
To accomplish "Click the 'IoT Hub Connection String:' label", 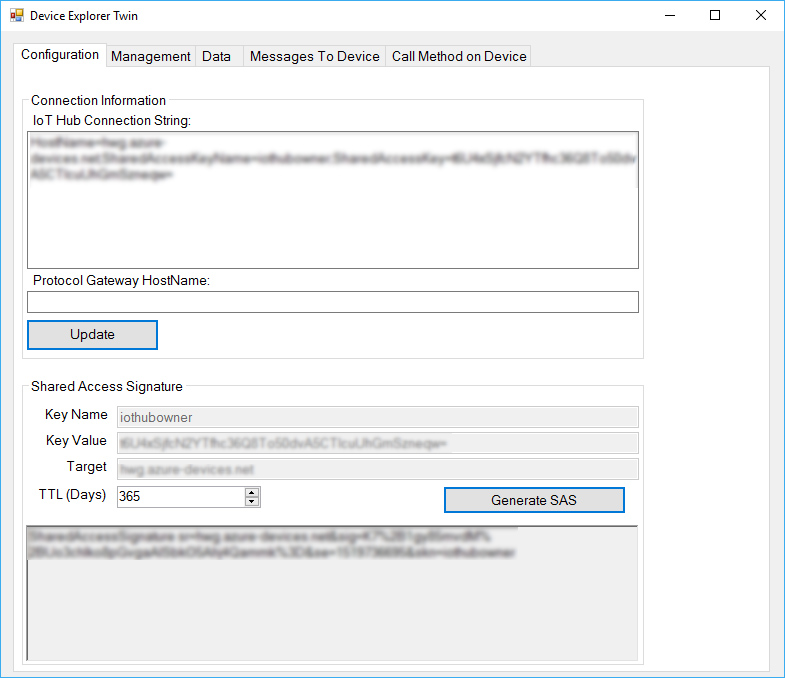I will click(112, 120).
